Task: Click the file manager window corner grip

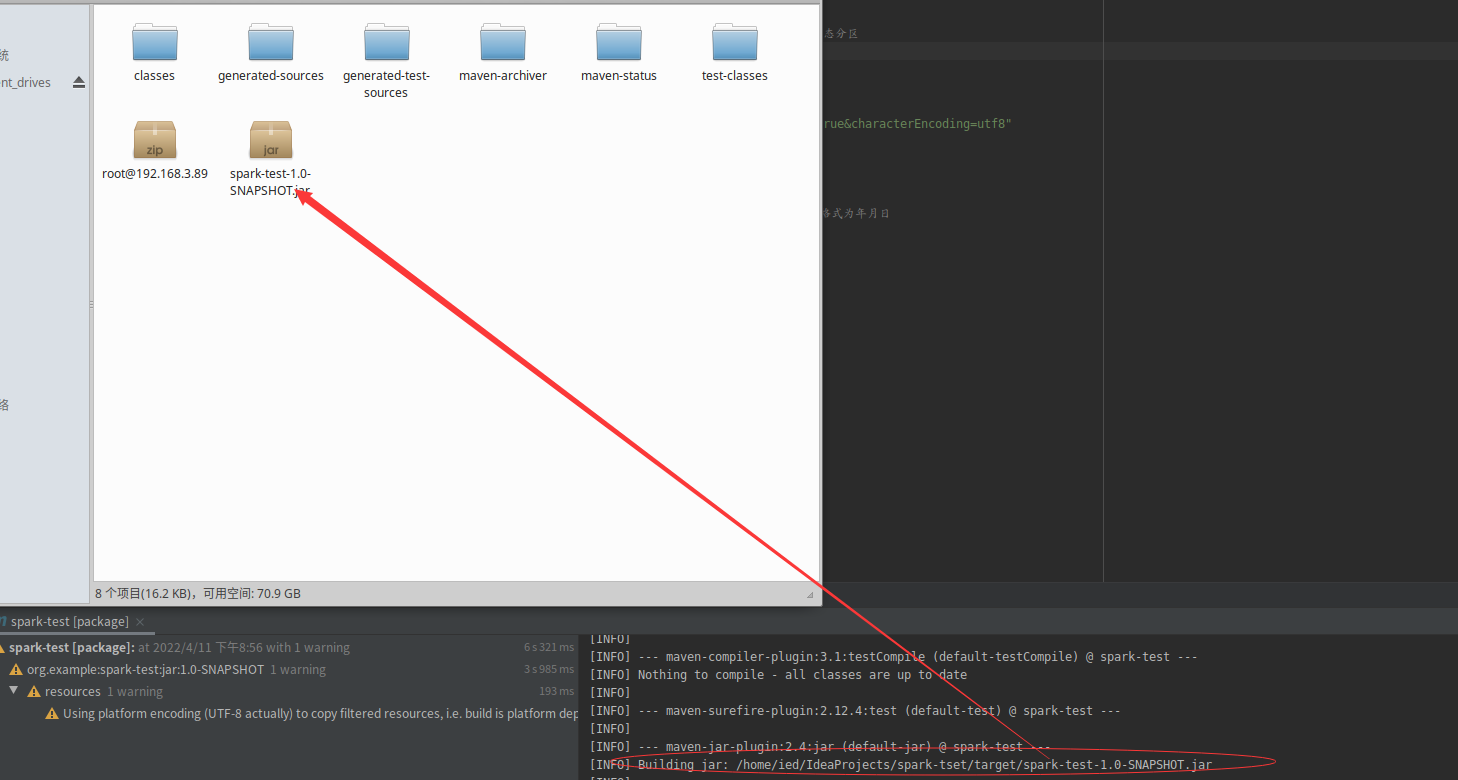Action: (810, 595)
